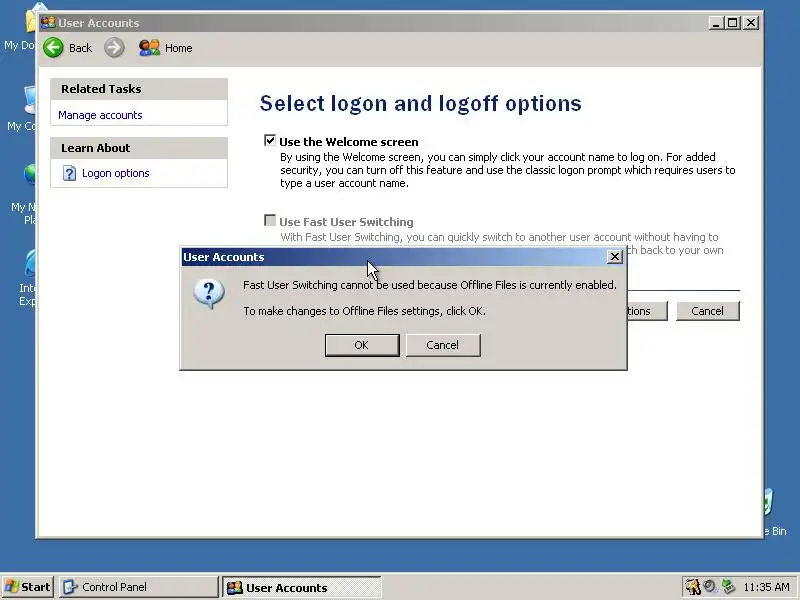
Task: Click the Home toolbar label
Action: pos(179,48)
